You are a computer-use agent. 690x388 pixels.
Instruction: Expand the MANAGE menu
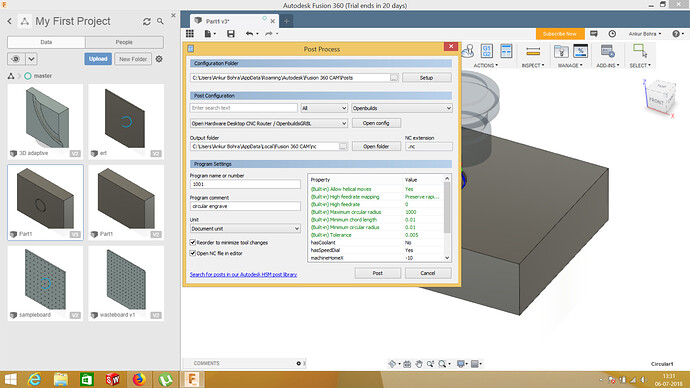(x=570, y=65)
